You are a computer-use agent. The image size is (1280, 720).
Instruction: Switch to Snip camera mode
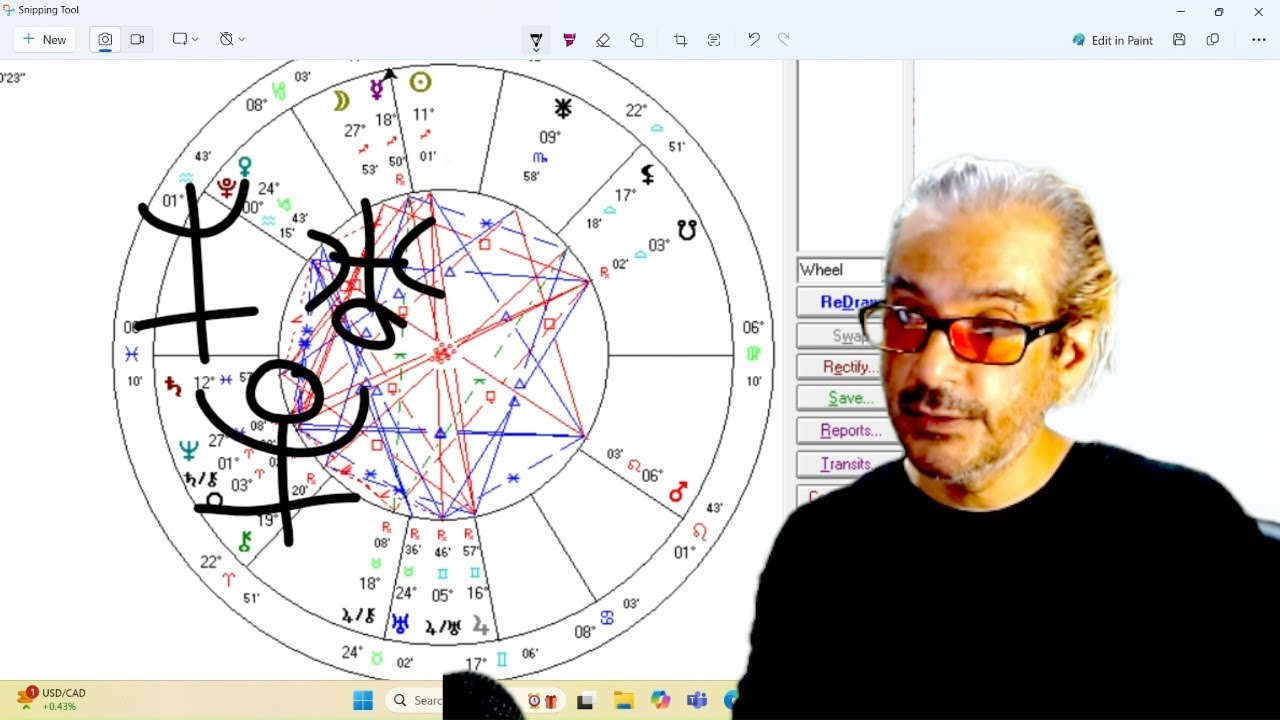[105, 40]
